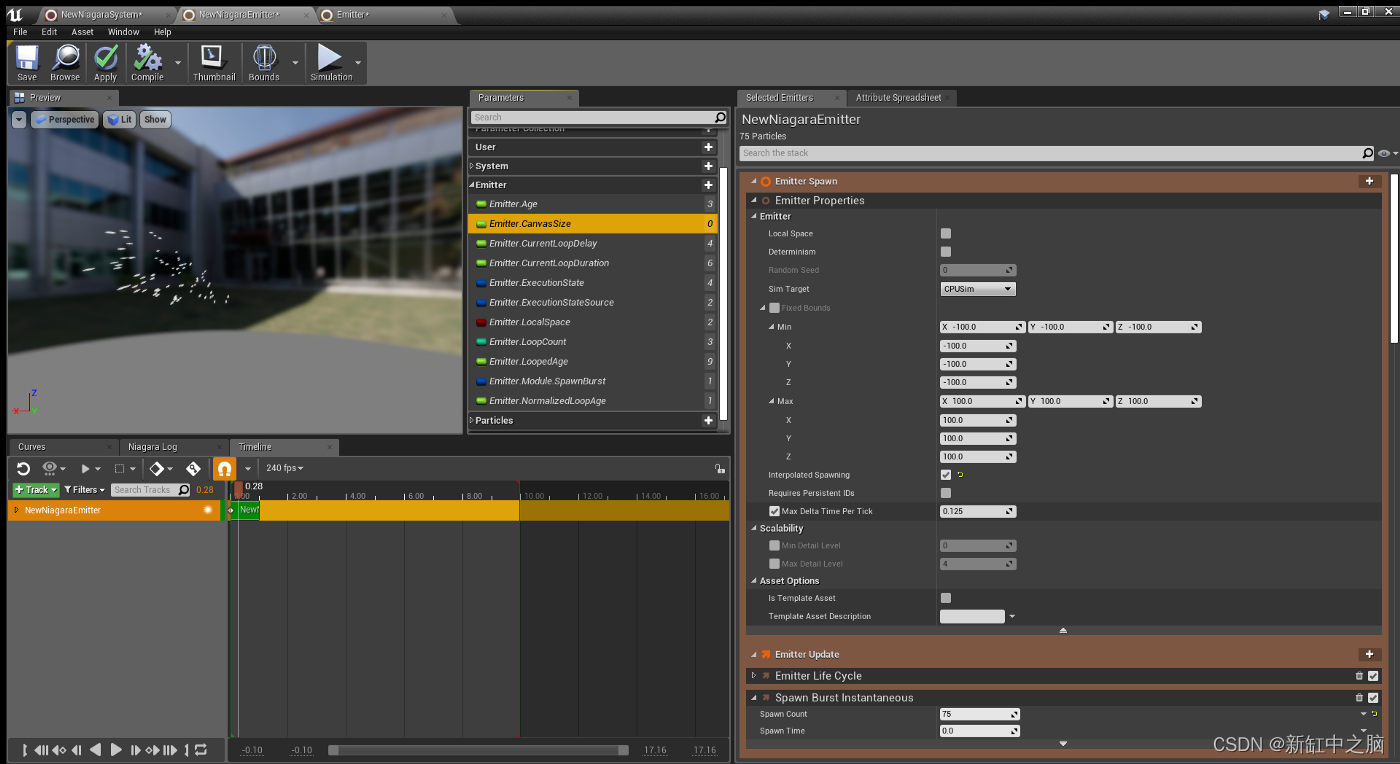This screenshot has width=1400, height=764.
Task: Enable the Min Detail Level checkbox
Action: [x=774, y=546]
